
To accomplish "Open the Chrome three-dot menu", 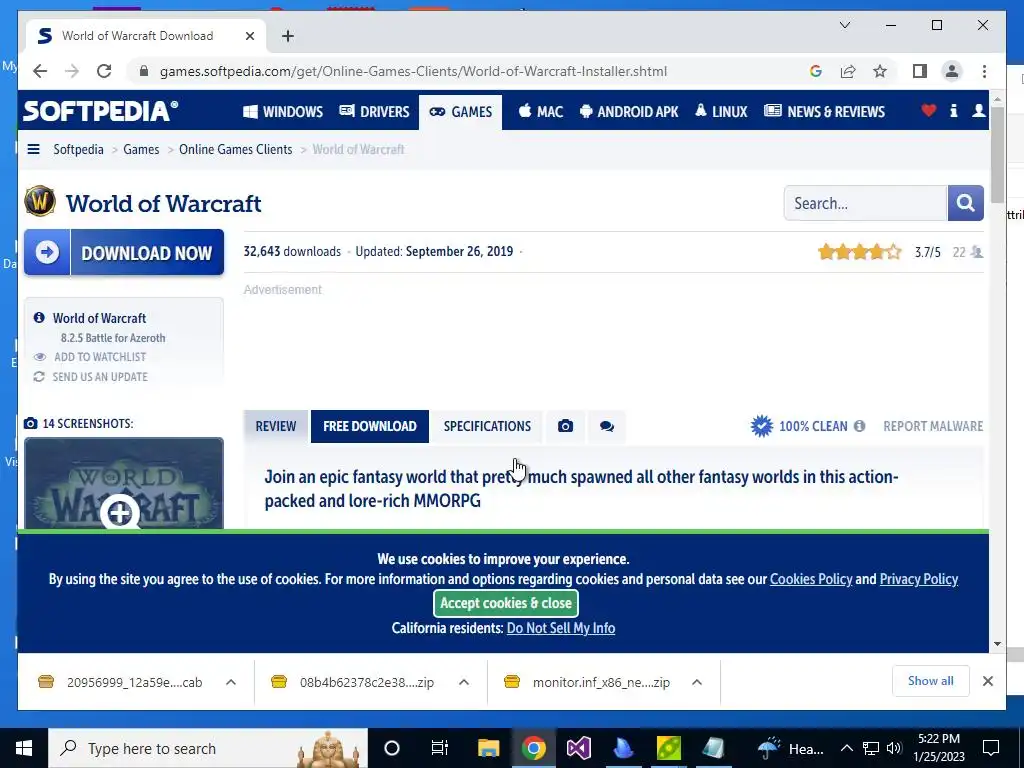I will click(x=984, y=71).
